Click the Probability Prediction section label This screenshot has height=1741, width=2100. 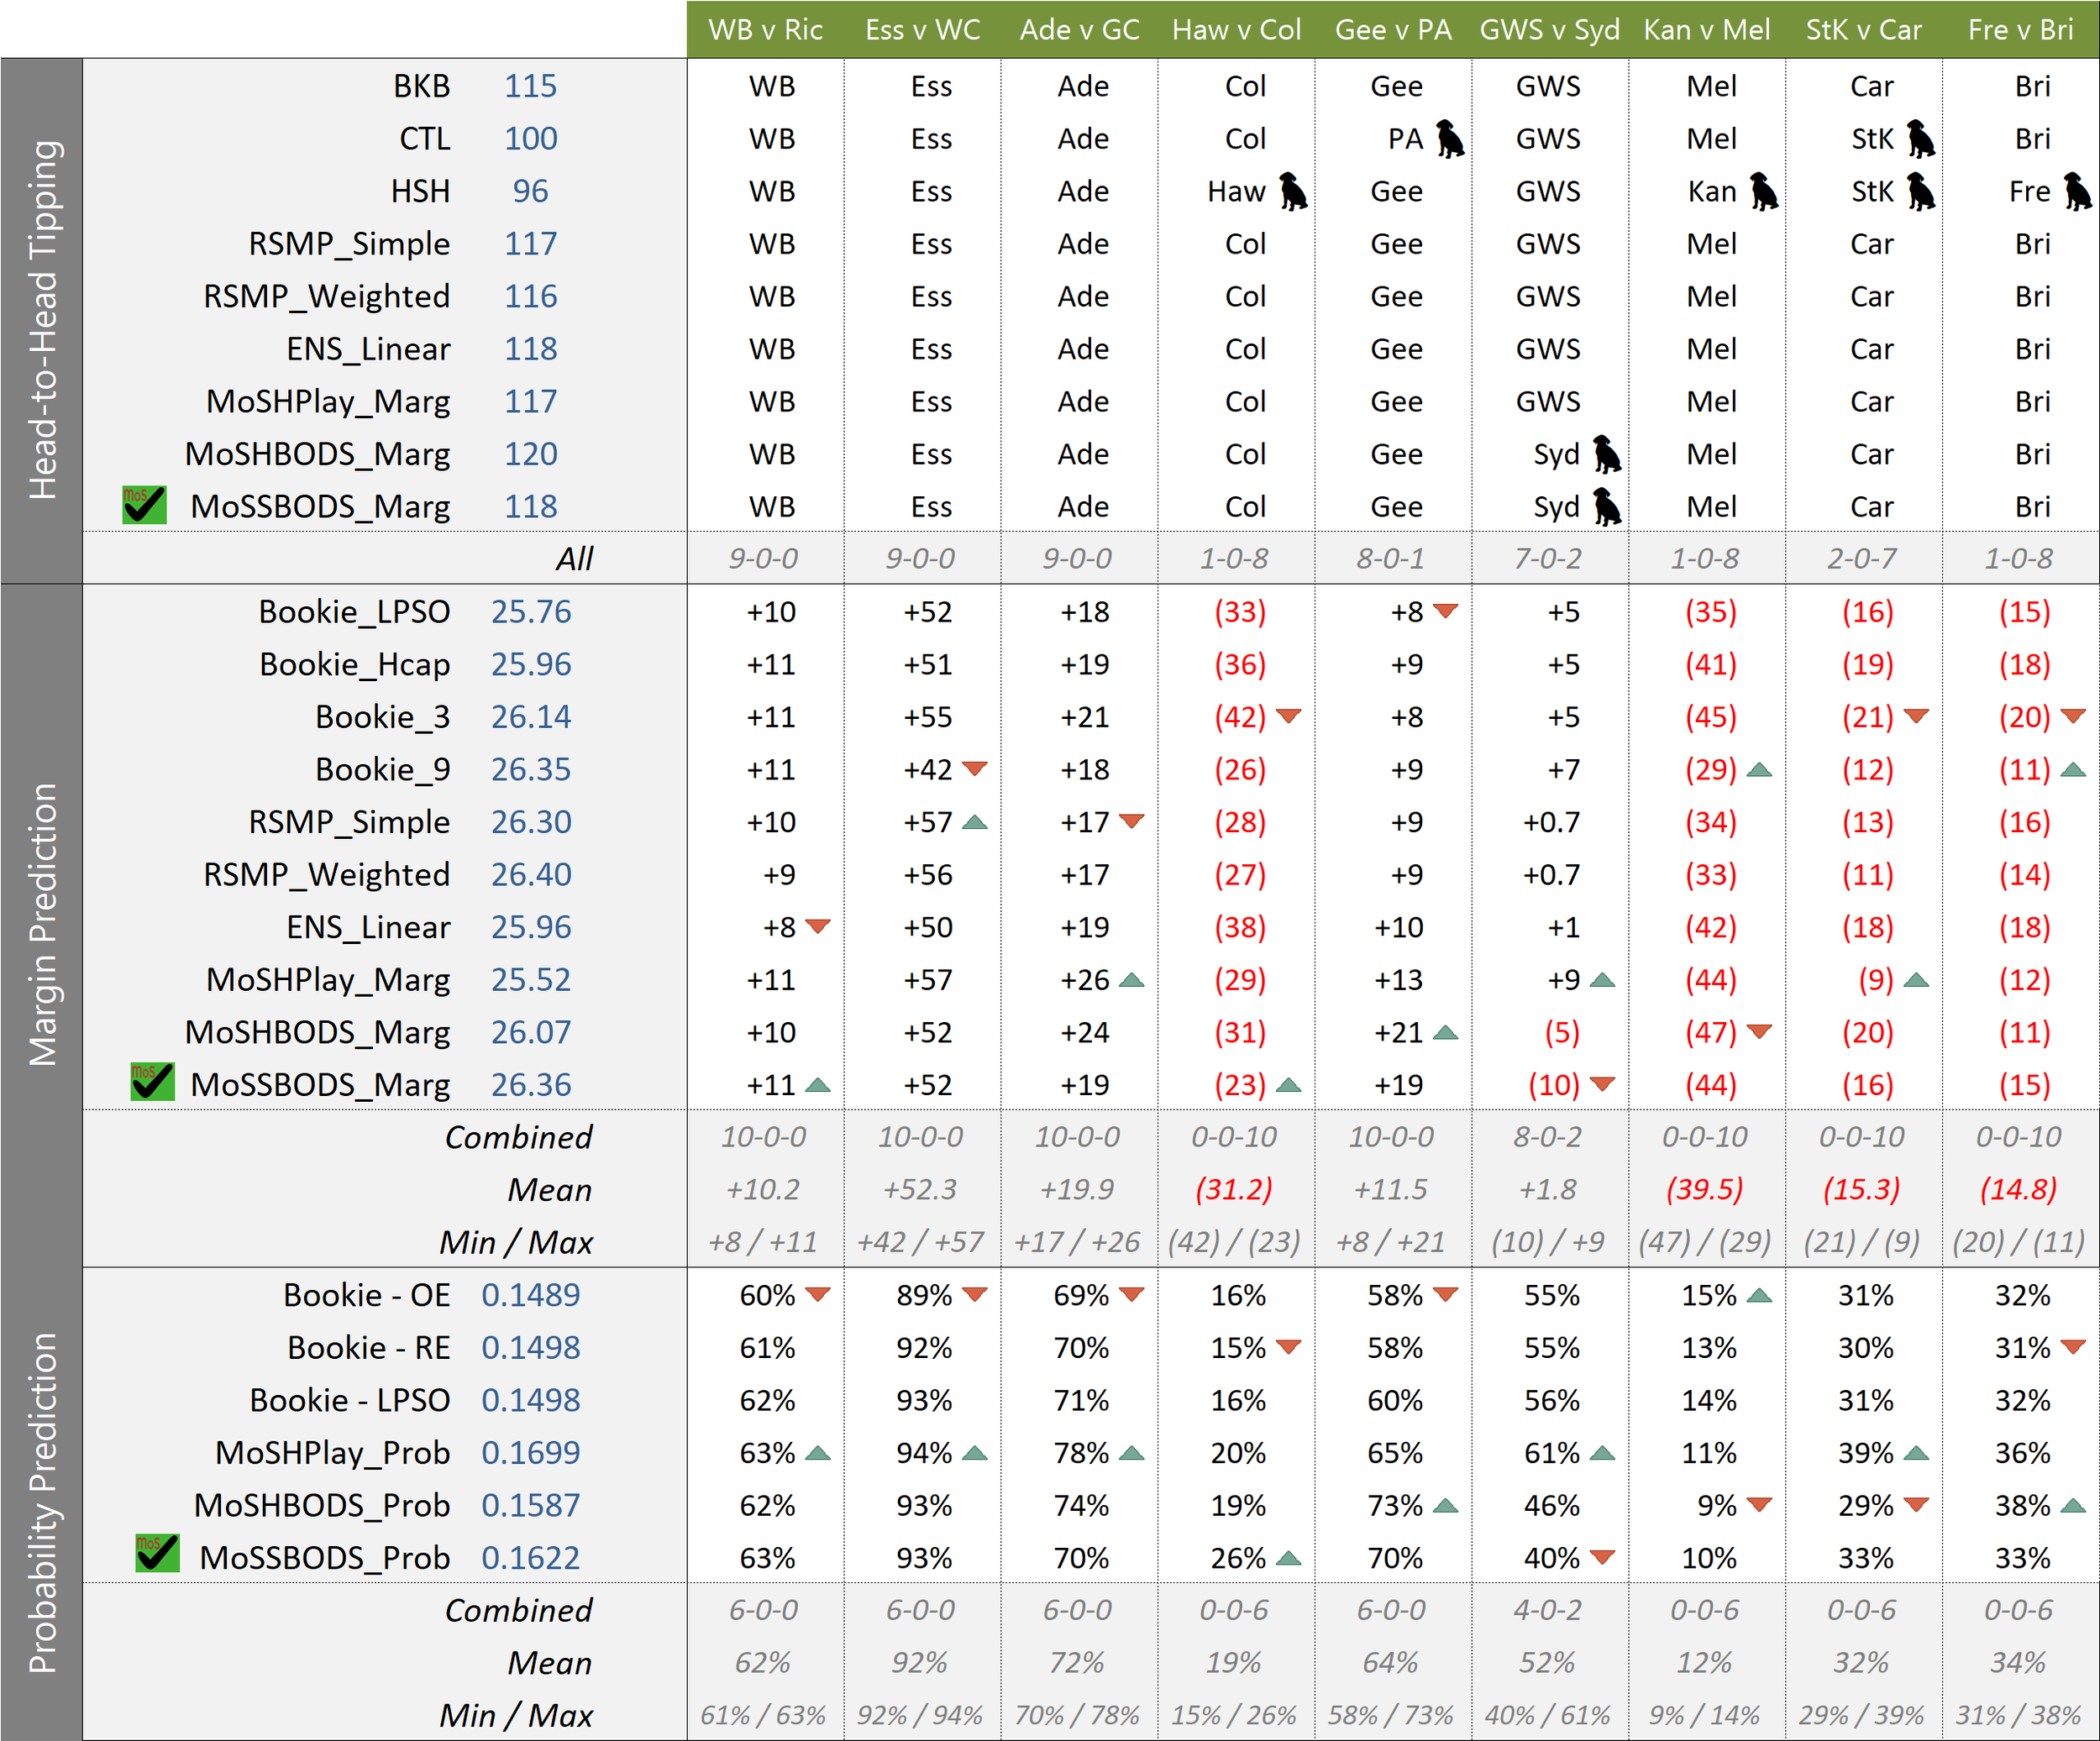coord(42,1503)
